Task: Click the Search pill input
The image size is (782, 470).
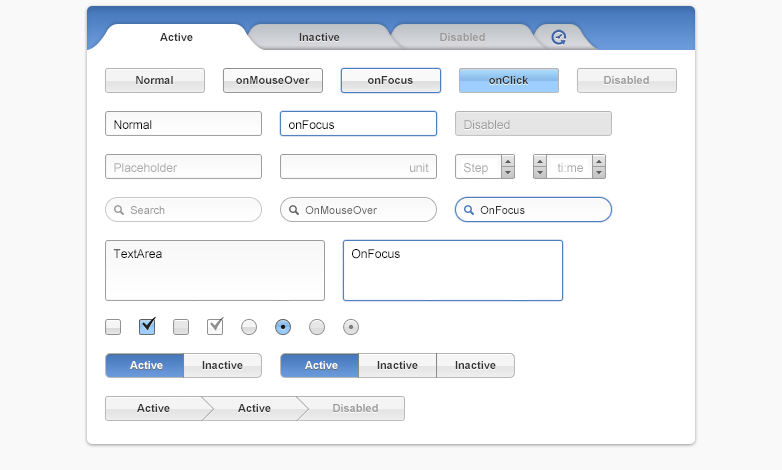Action: [x=184, y=210]
